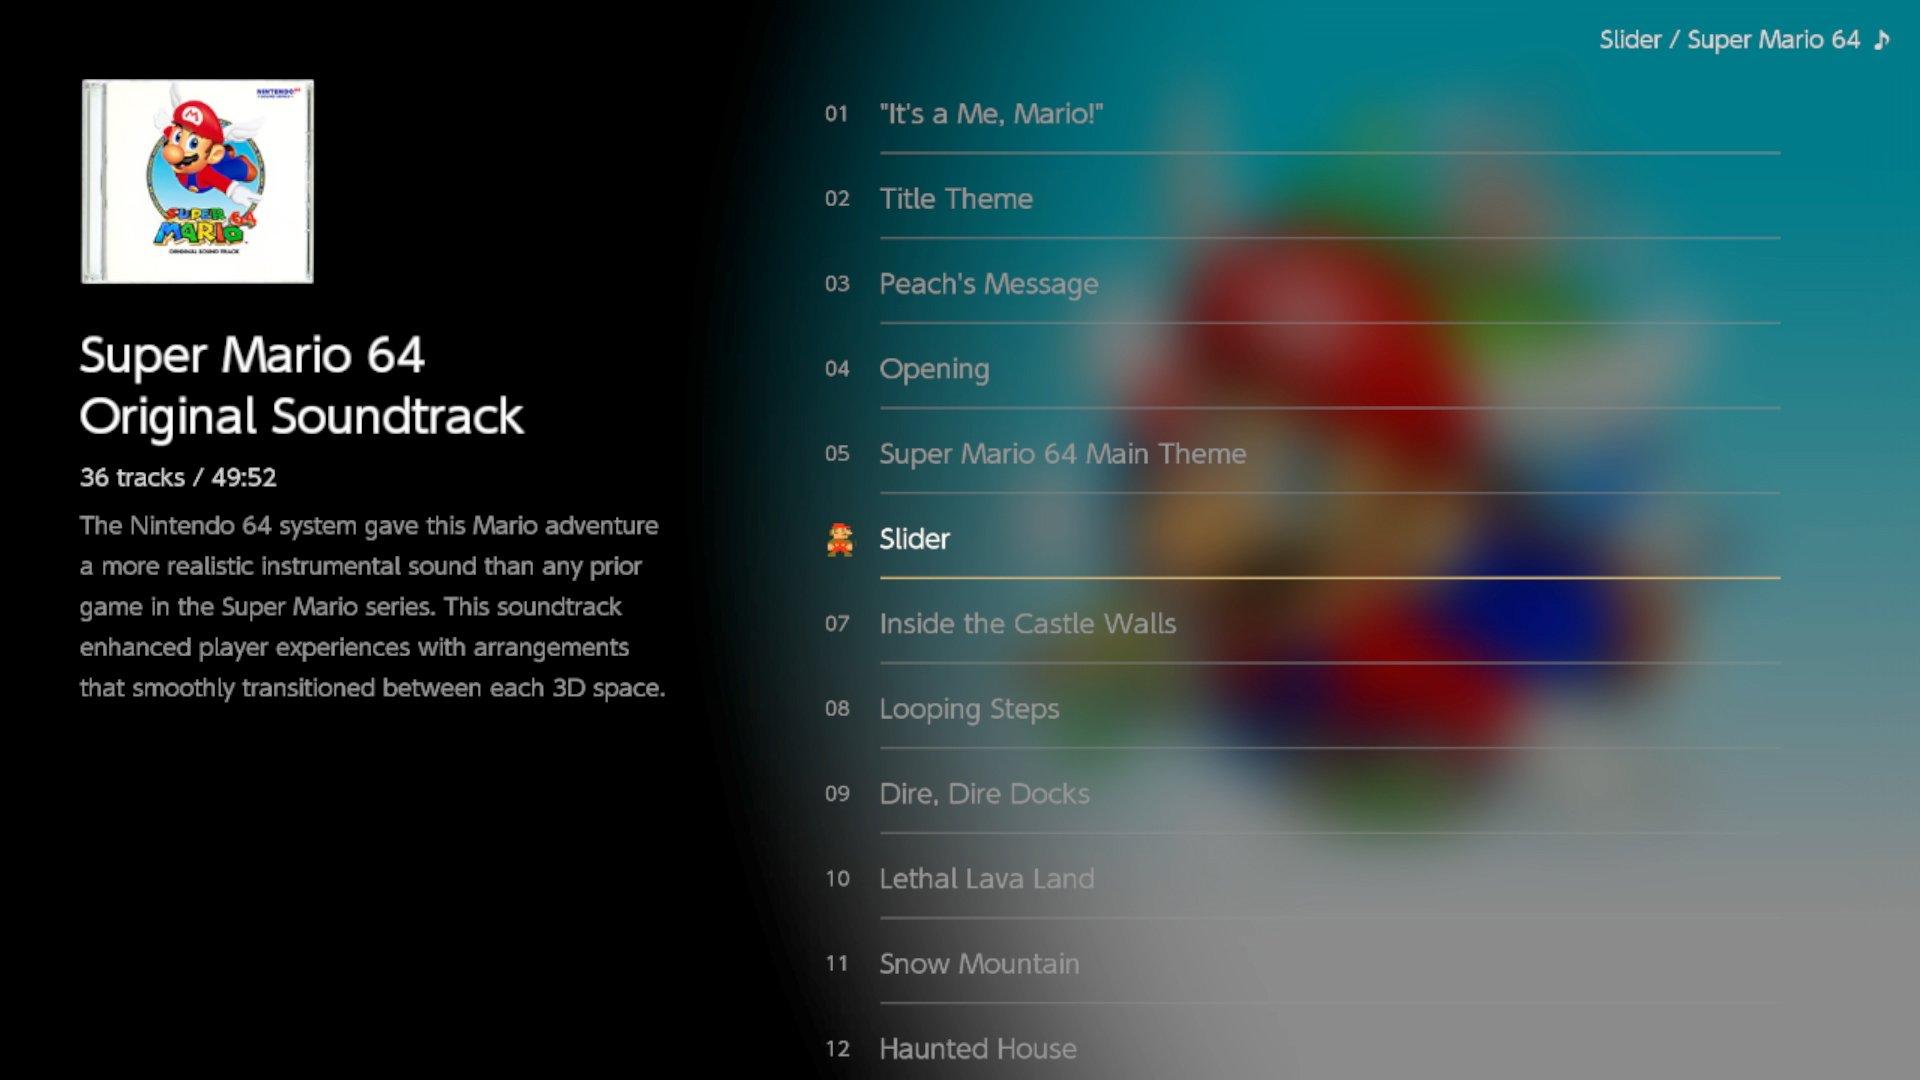Expand the full 36-track playlist view
This screenshot has height=1080, width=1920.
coord(177,476)
